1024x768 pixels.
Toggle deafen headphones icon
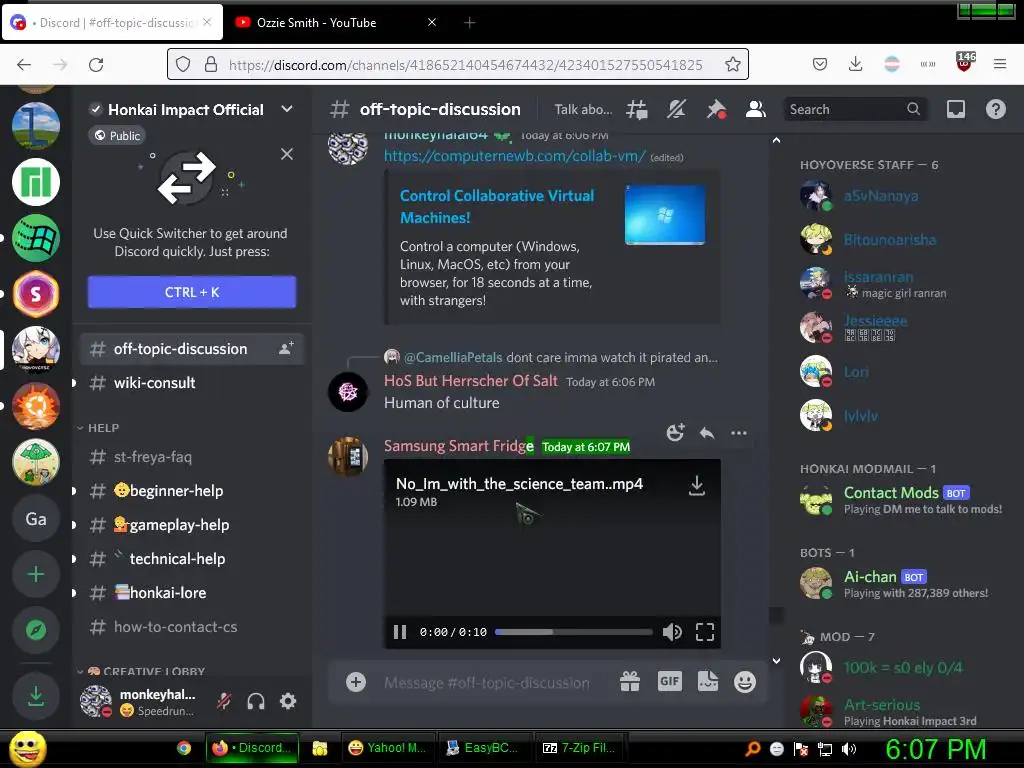[x=256, y=701]
